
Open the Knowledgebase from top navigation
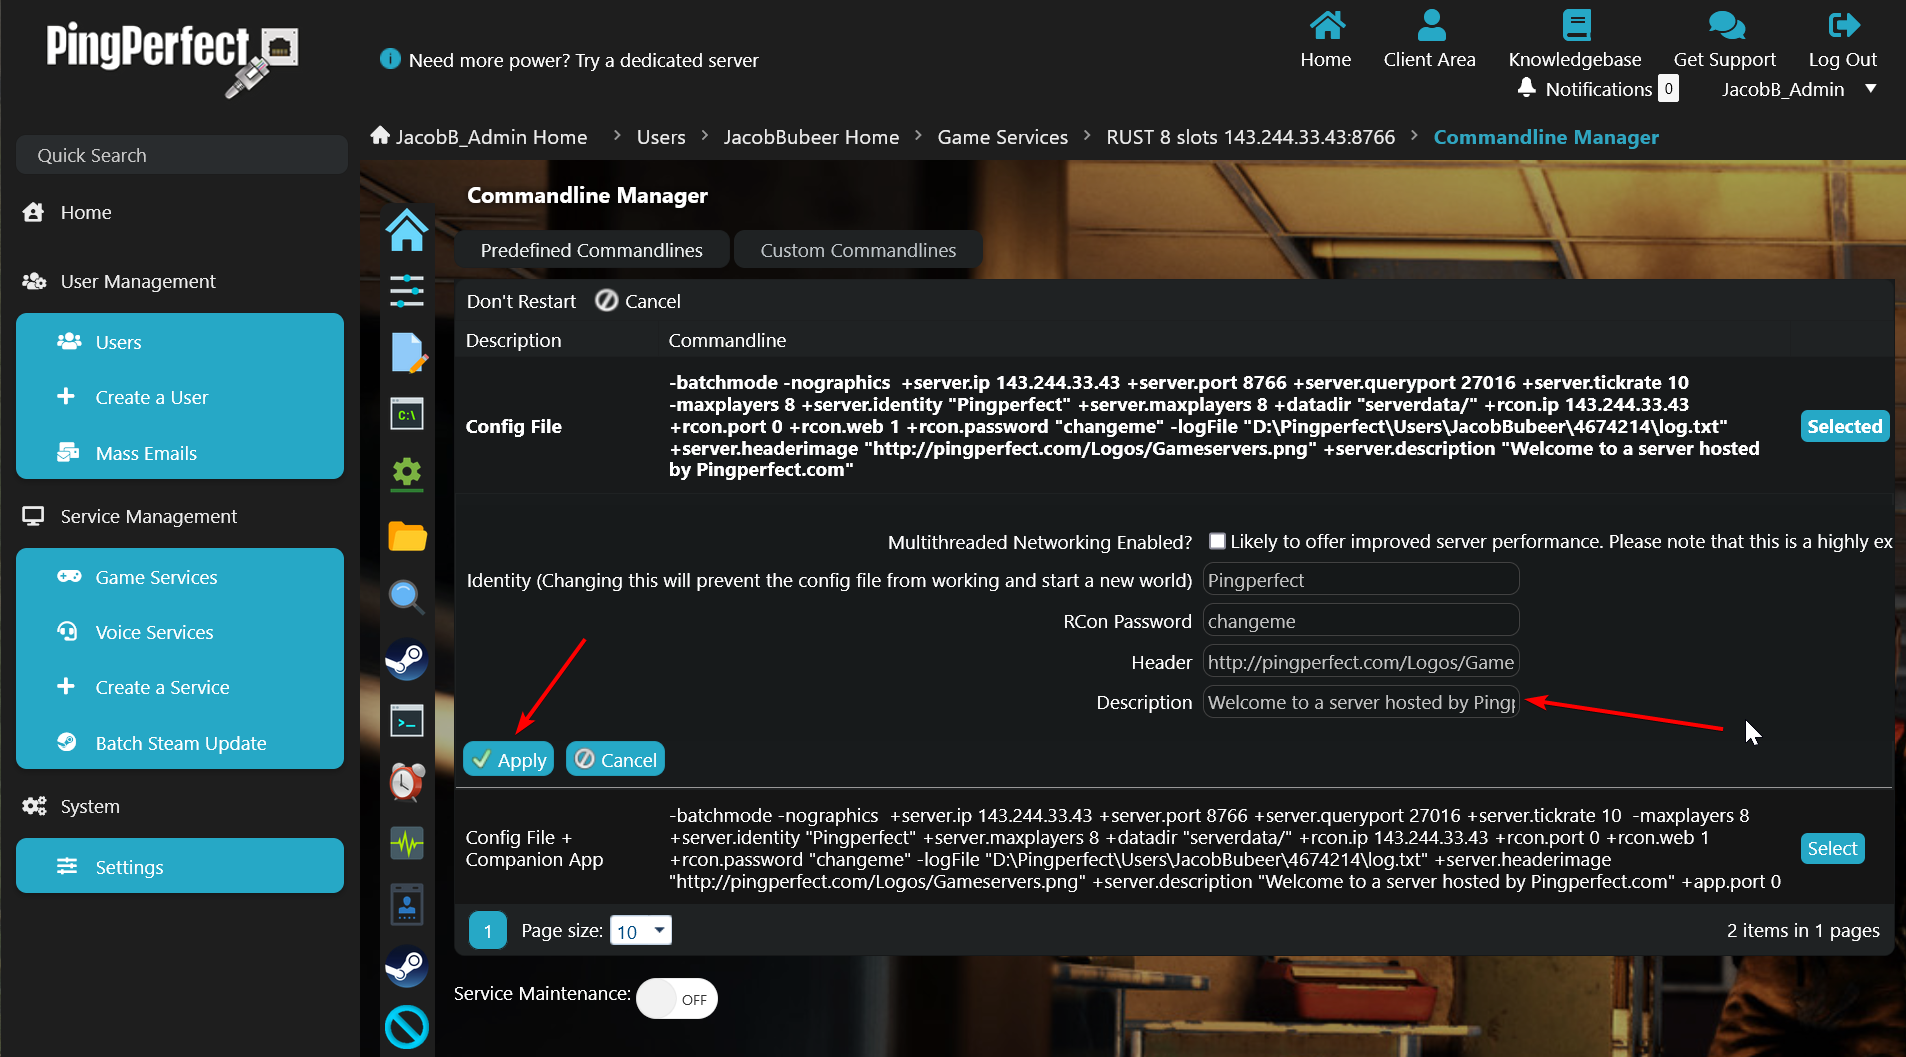point(1574,40)
